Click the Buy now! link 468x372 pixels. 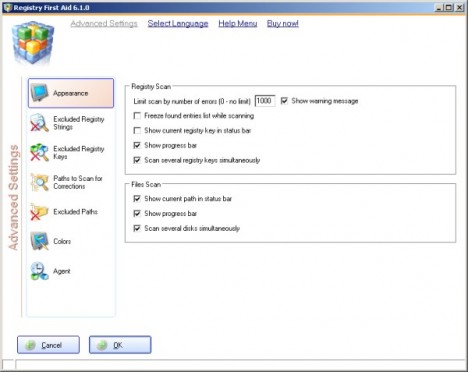coord(283,23)
